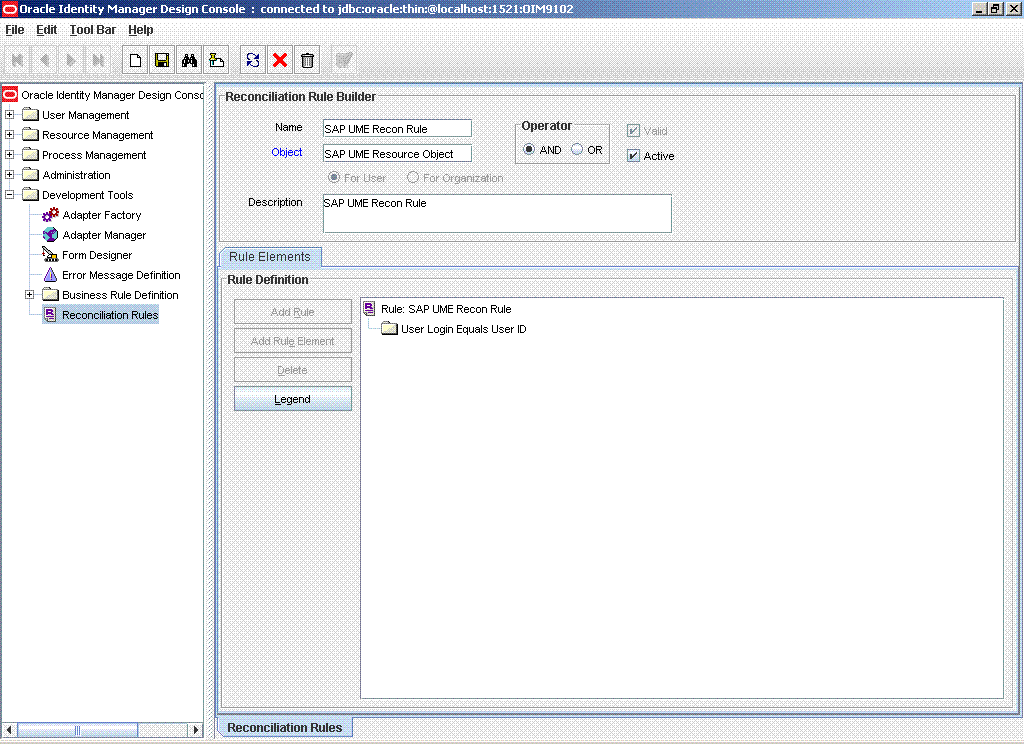Click the Description text area
The width and height of the screenshot is (1024, 744).
coord(497,213)
